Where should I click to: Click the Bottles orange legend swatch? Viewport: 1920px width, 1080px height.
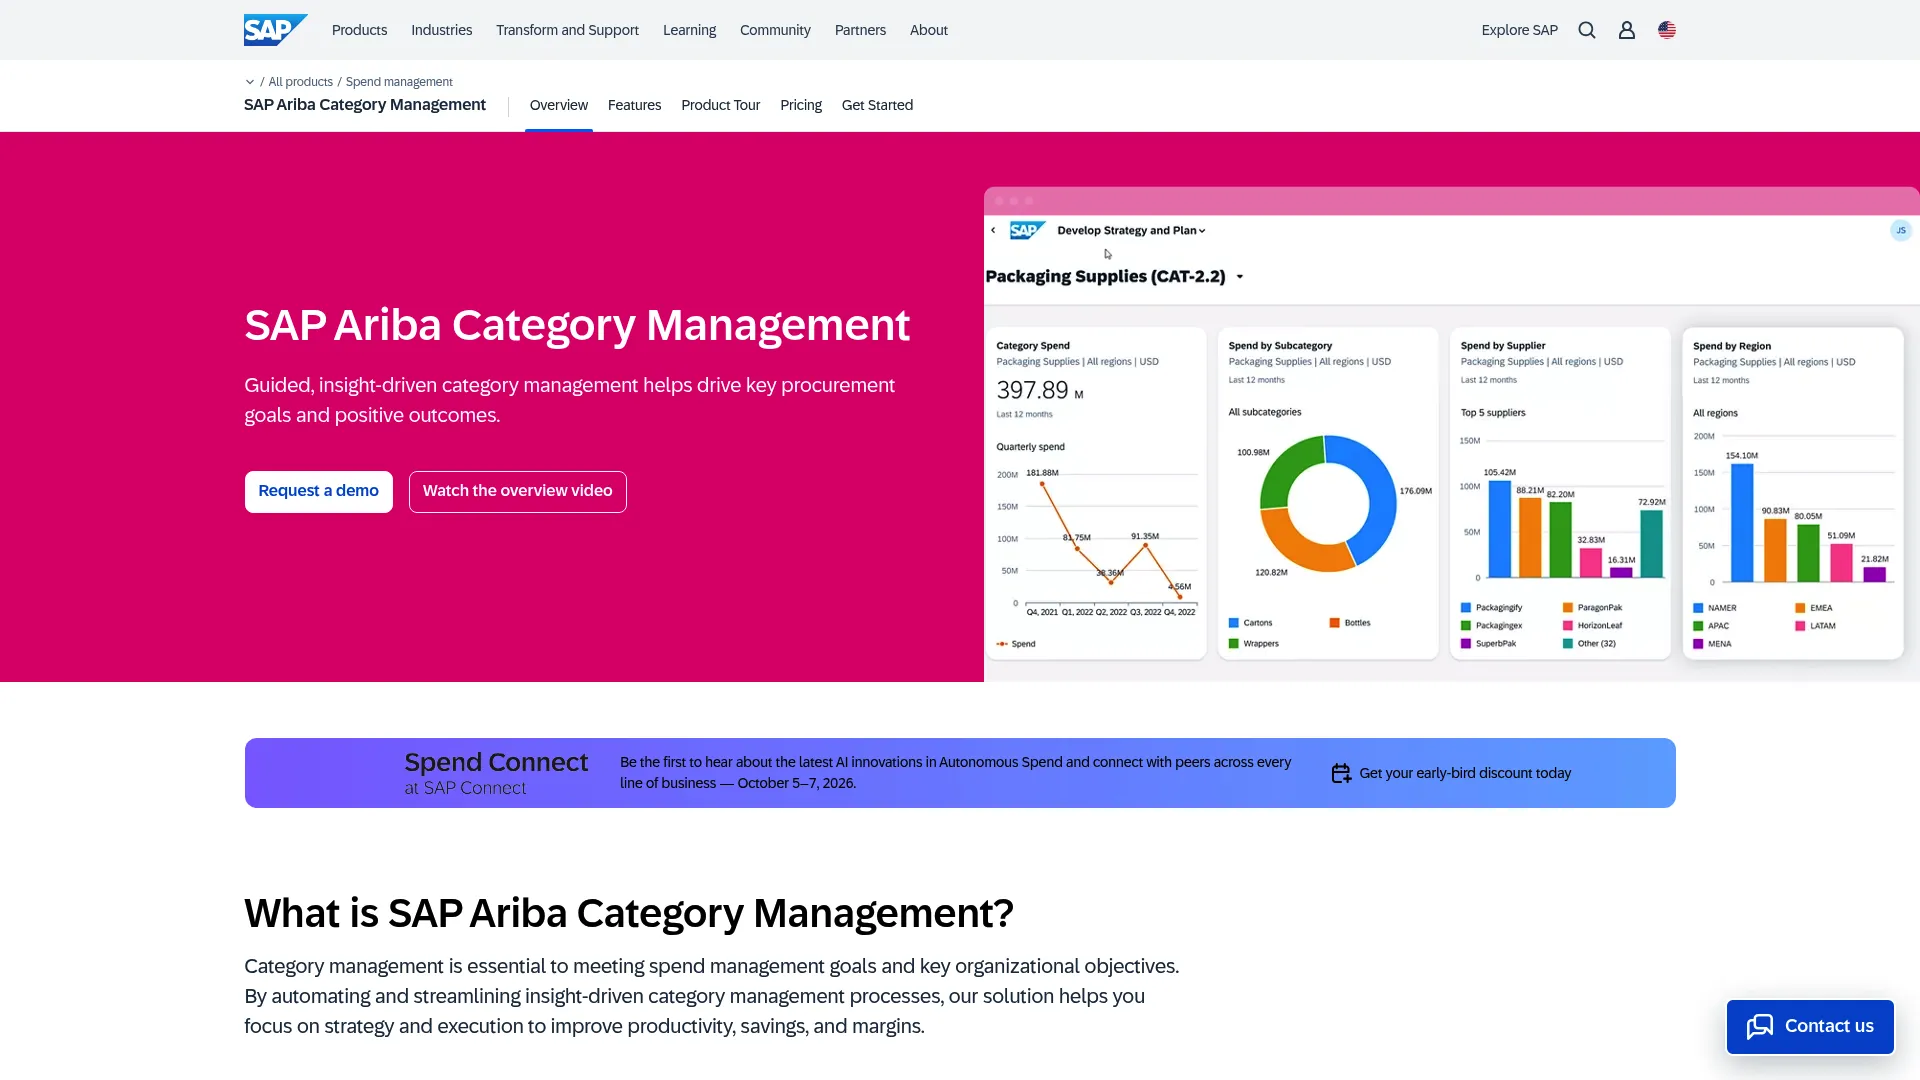point(1334,623)
